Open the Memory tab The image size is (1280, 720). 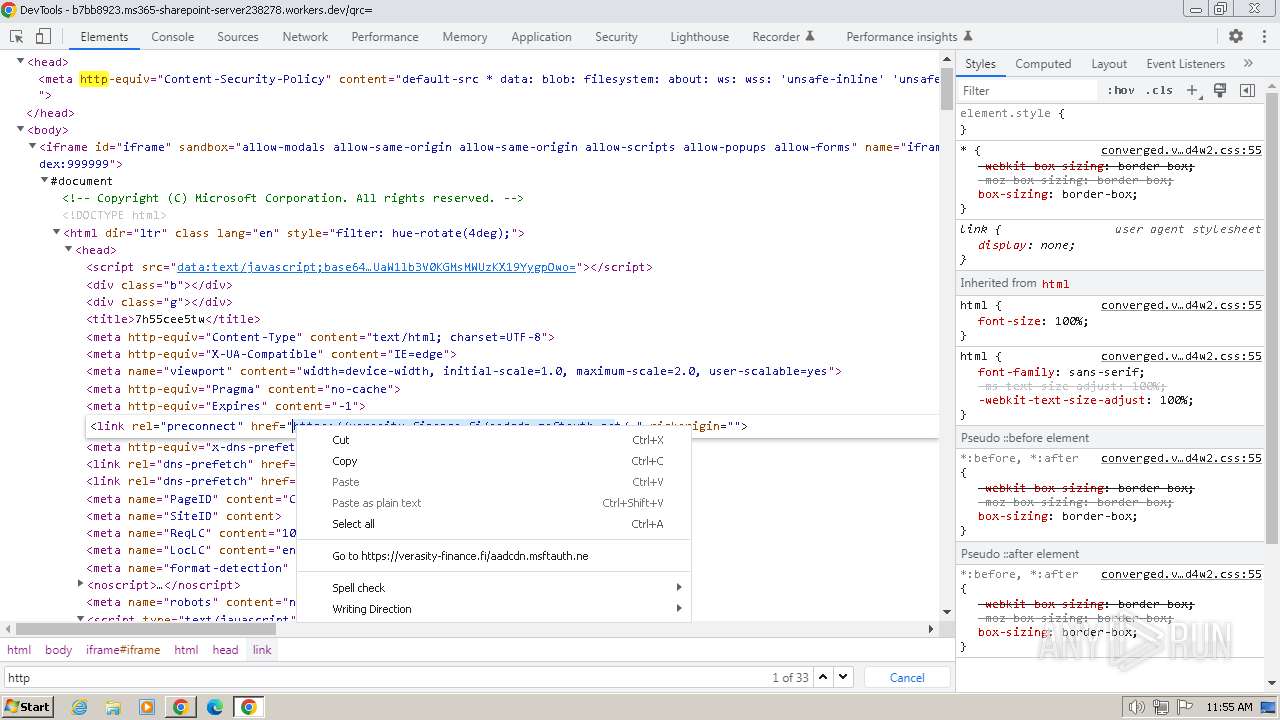(465, 36)
